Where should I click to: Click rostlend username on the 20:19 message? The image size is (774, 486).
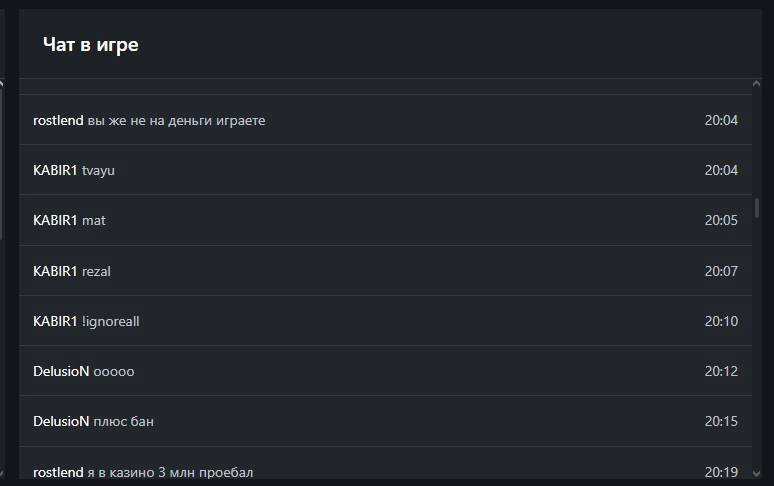pyautogui.click(x=58, y=471)
